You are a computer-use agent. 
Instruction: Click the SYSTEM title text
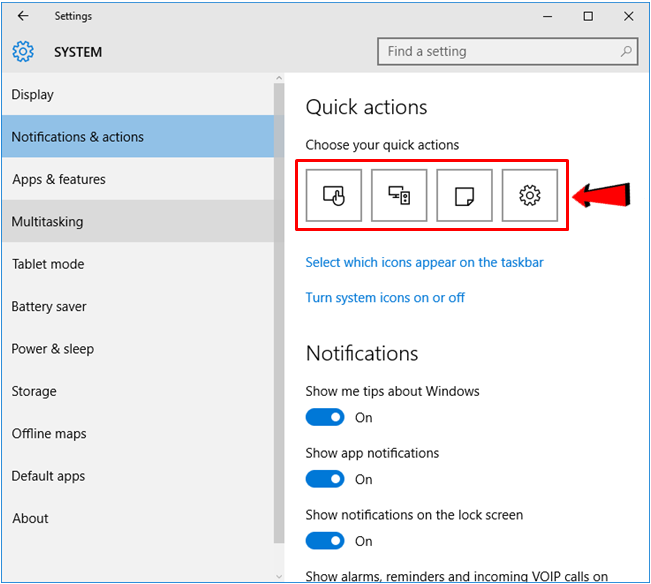pos(78,52)
